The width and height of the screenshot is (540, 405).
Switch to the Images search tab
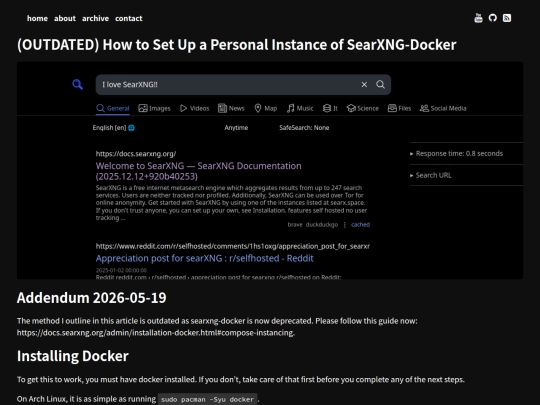154,108
